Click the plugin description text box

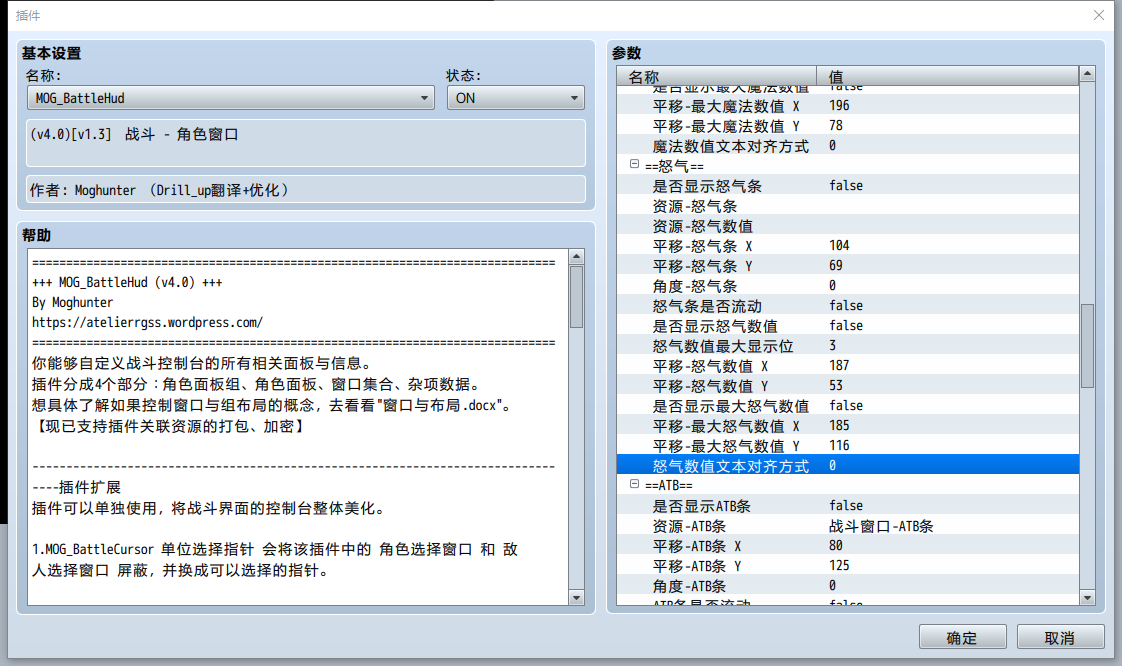(x=306, y=143)
